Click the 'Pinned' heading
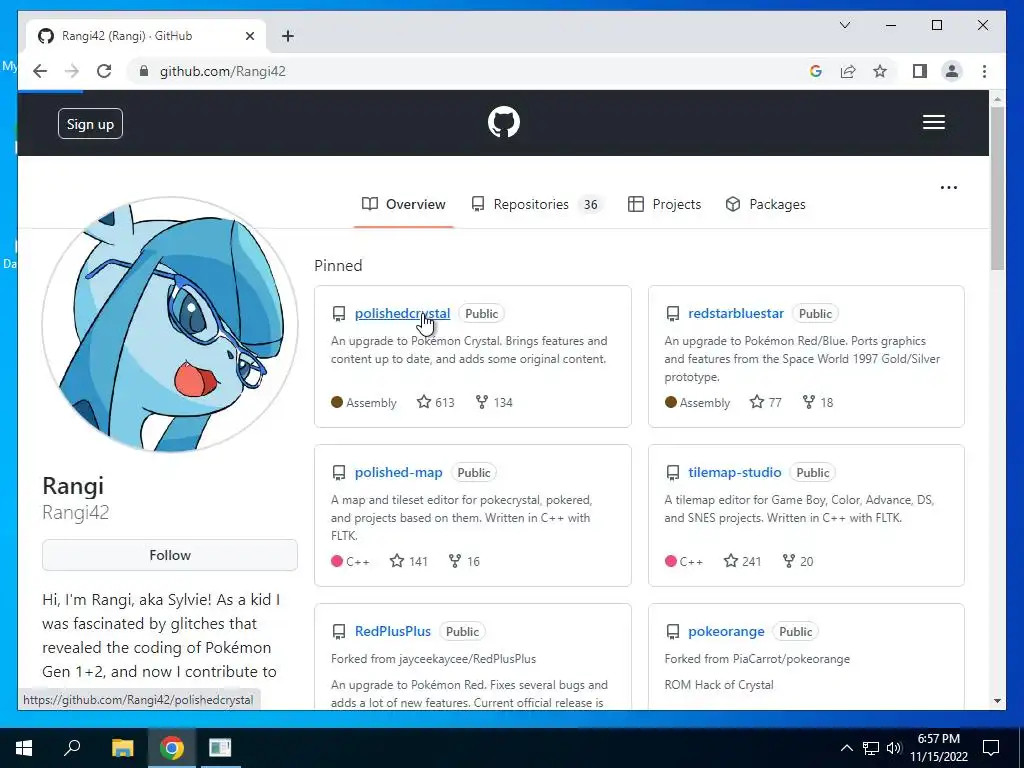The width and height of the screenshot is (1024, 768). coord(338,266)
